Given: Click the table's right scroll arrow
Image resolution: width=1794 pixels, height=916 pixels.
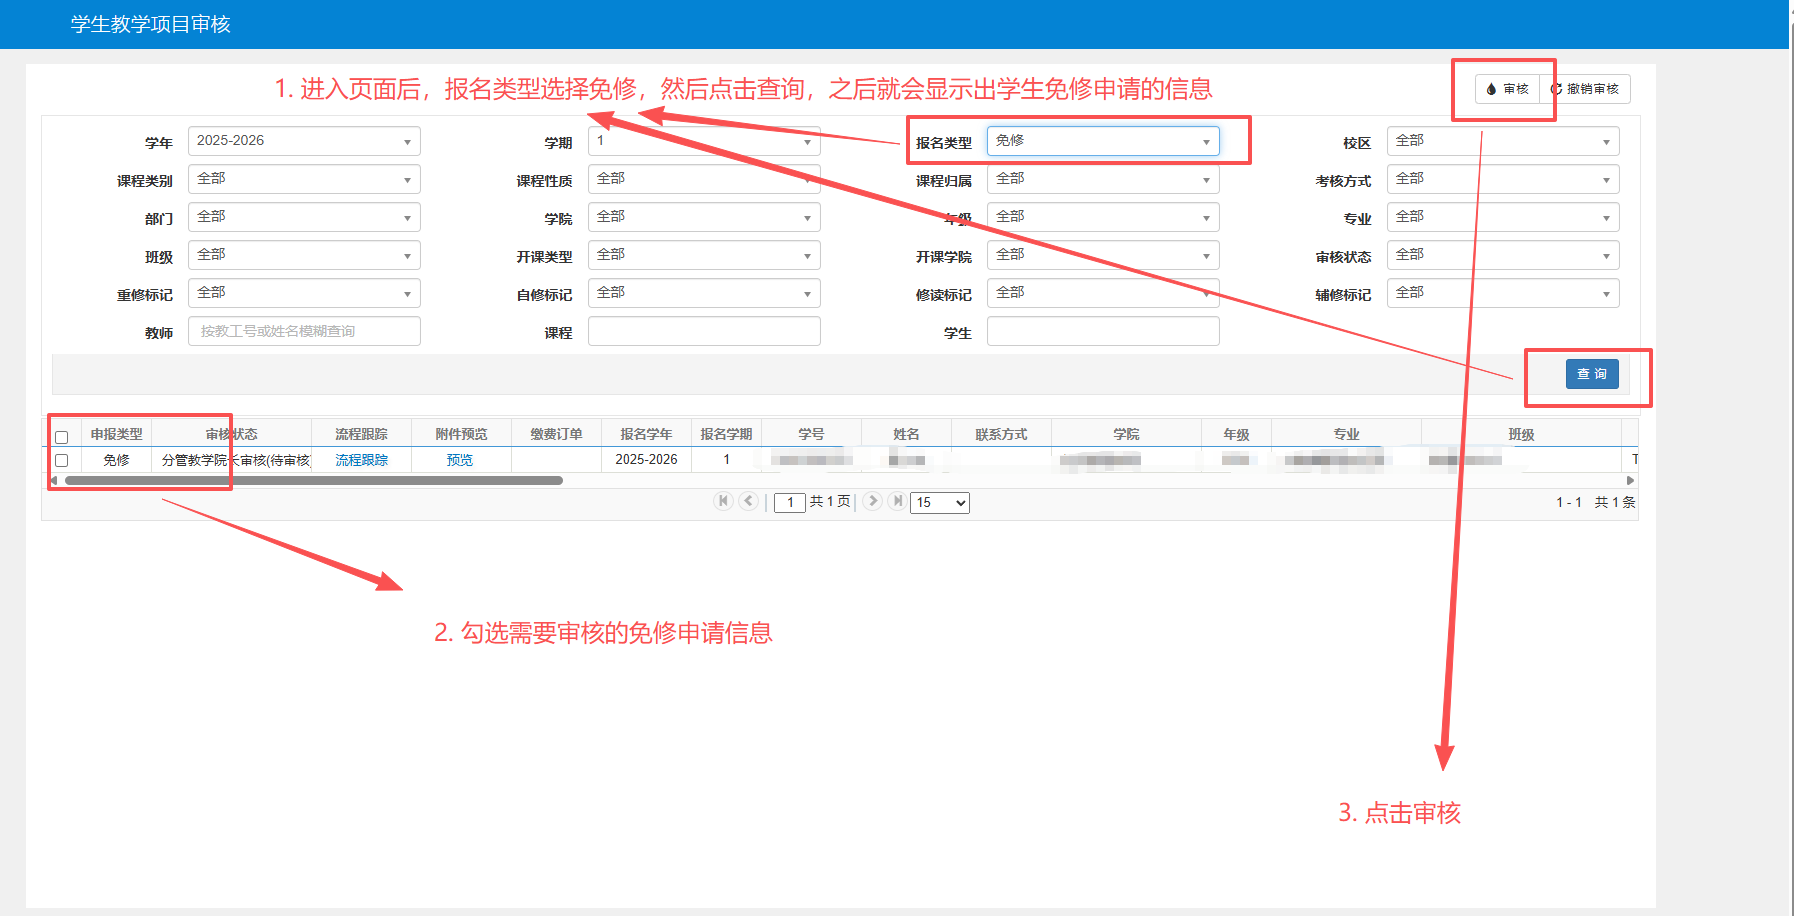Looking at the screenshot, I should tap(1630, 481).
